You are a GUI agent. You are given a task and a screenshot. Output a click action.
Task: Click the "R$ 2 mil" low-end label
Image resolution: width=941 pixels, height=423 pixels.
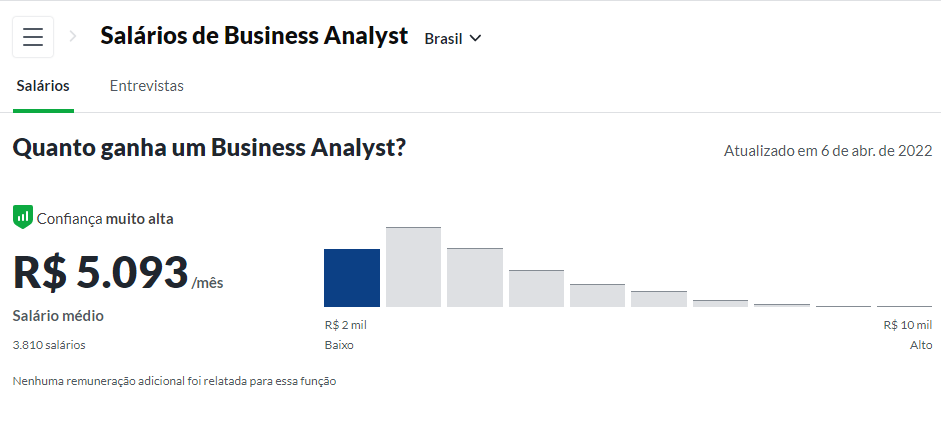coord(346,325)
